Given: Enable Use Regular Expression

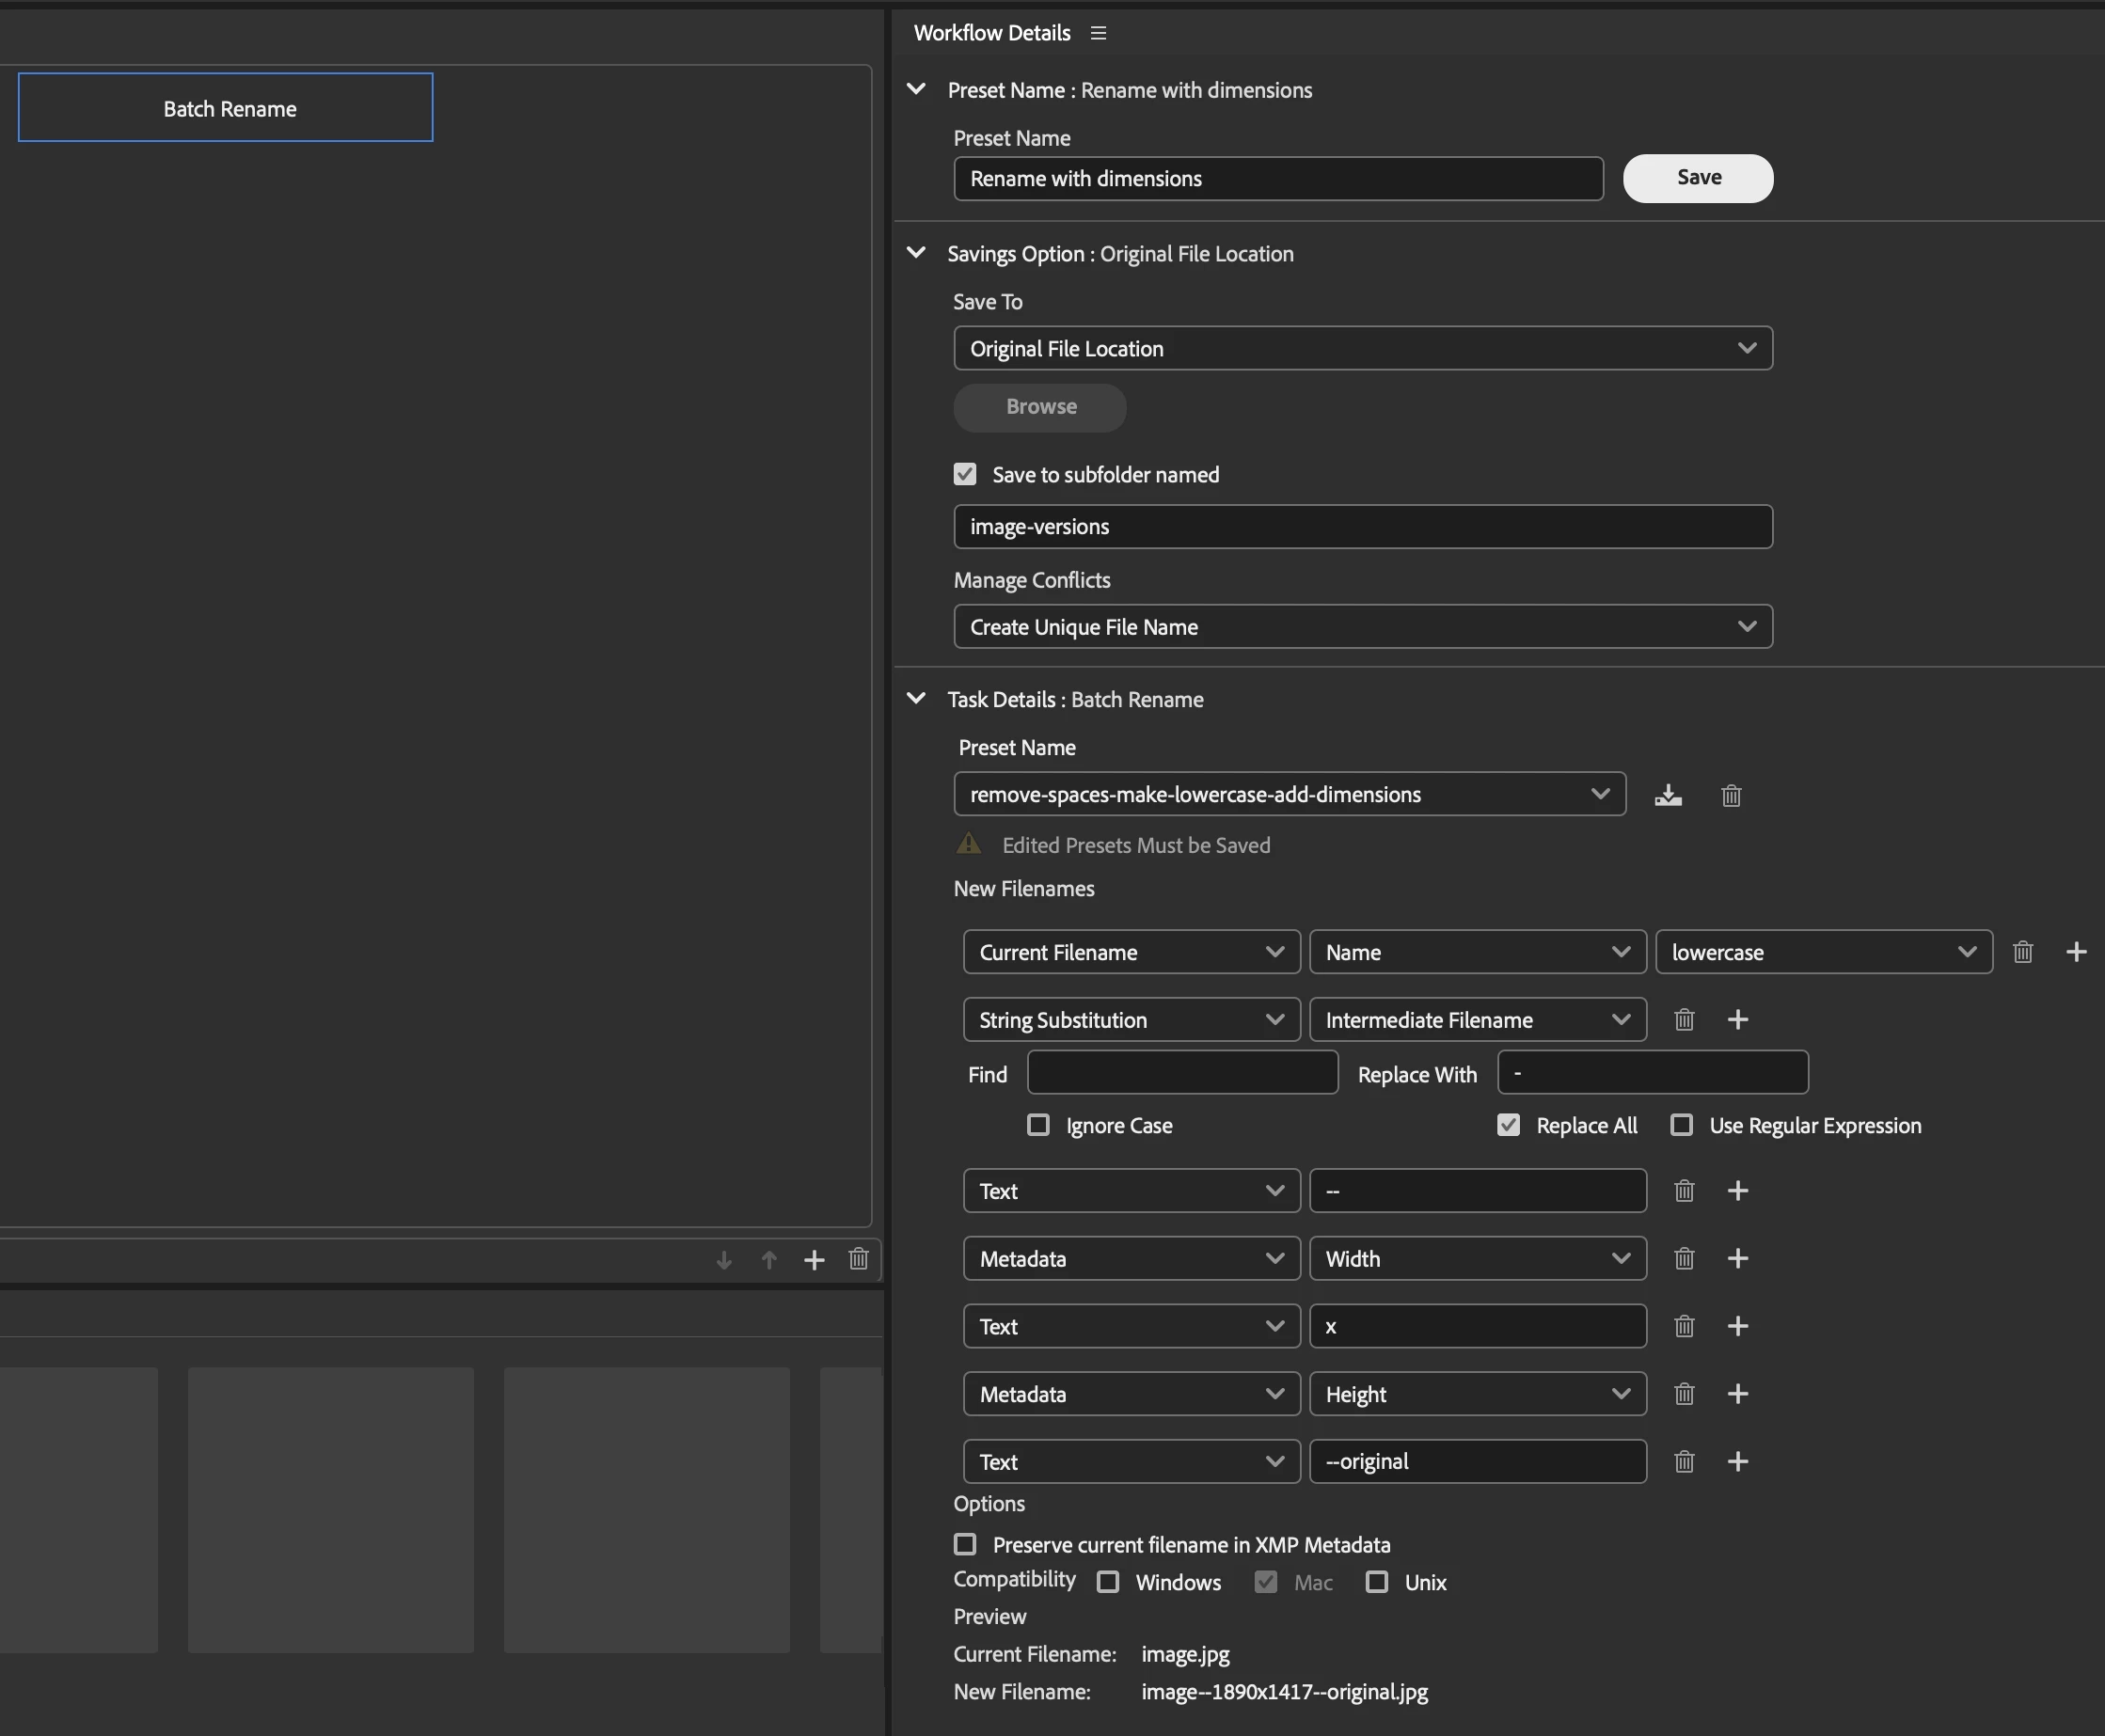Looking at the screenshot, I should [x=1682, y=1125].
